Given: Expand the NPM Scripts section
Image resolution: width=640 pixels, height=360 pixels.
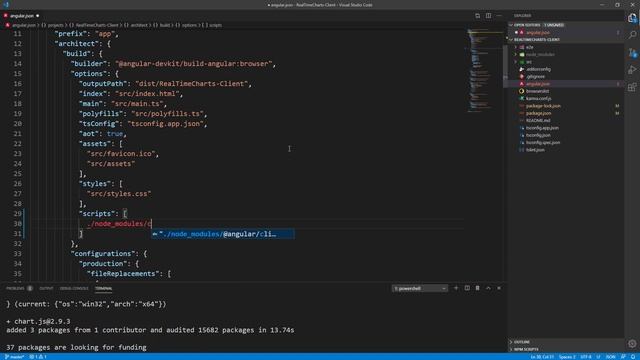Looking at the screenshot, I should pyautogui.click(x=526, y=349).
